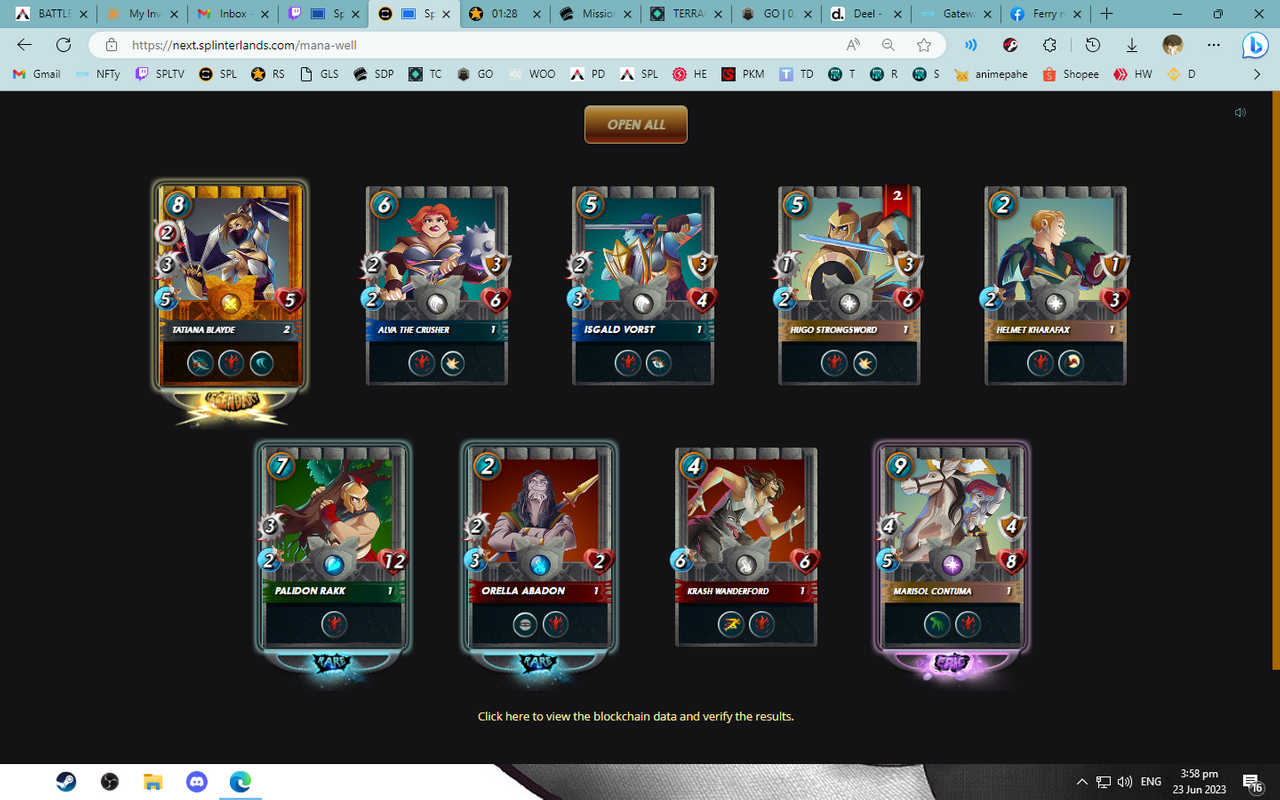The width and height of the screenshot is (1280, 800).
Task: Open browser downloads arrow icon
Action: point(1132,45)
